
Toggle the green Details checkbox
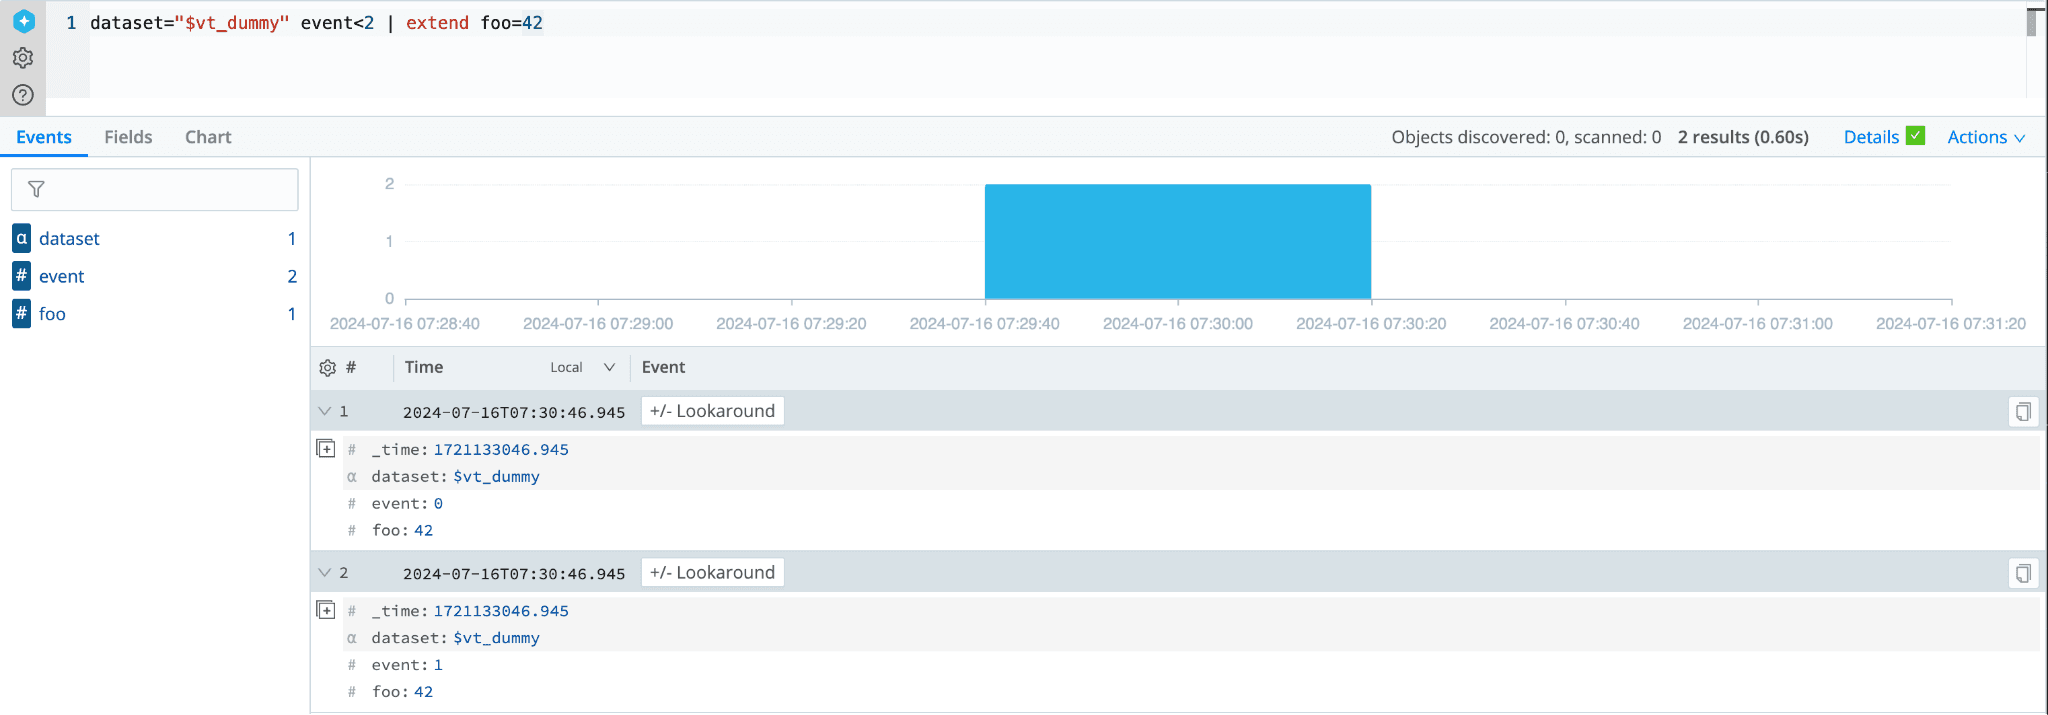1915,136
